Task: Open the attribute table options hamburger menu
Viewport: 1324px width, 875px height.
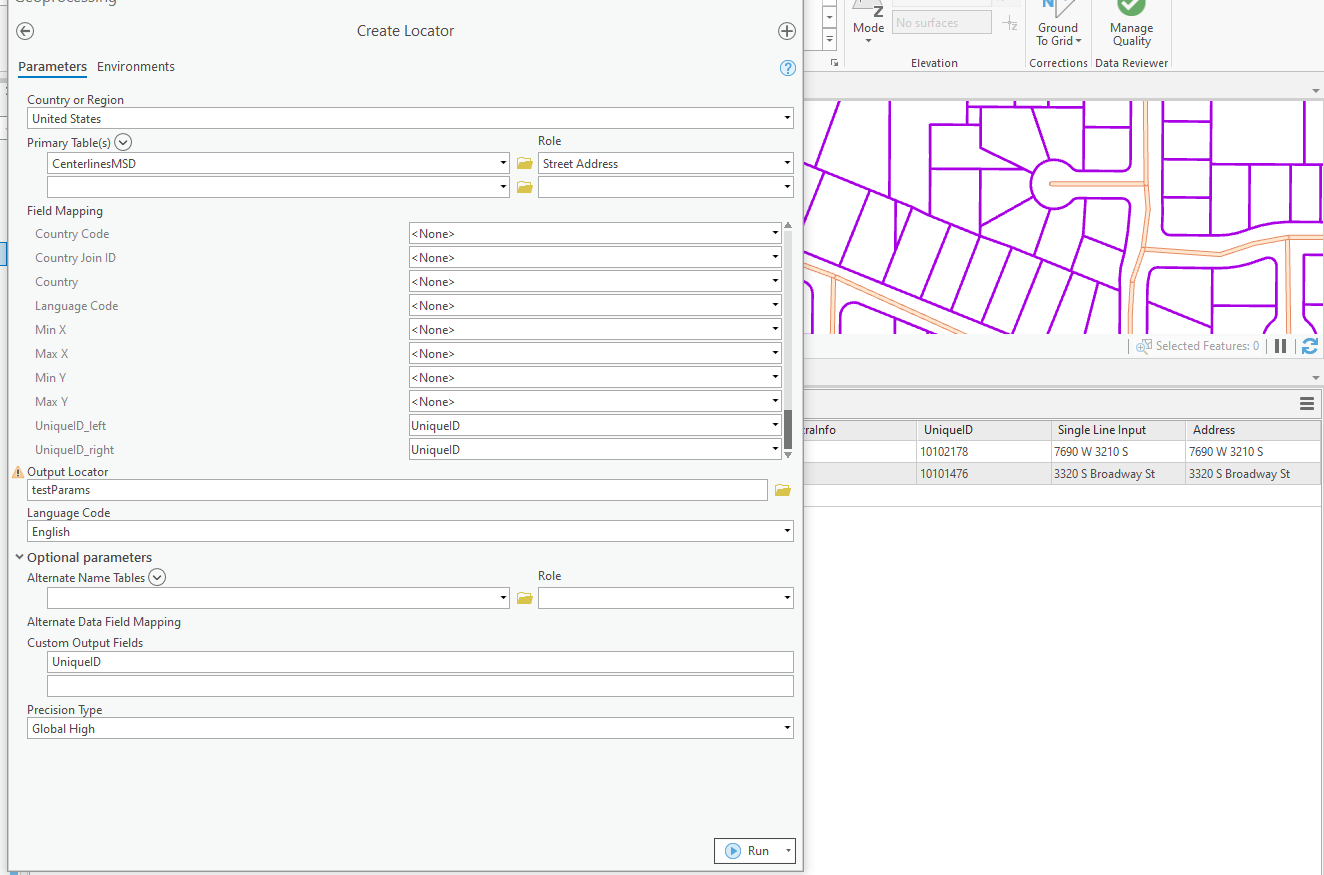Action: pos(1307,404)
